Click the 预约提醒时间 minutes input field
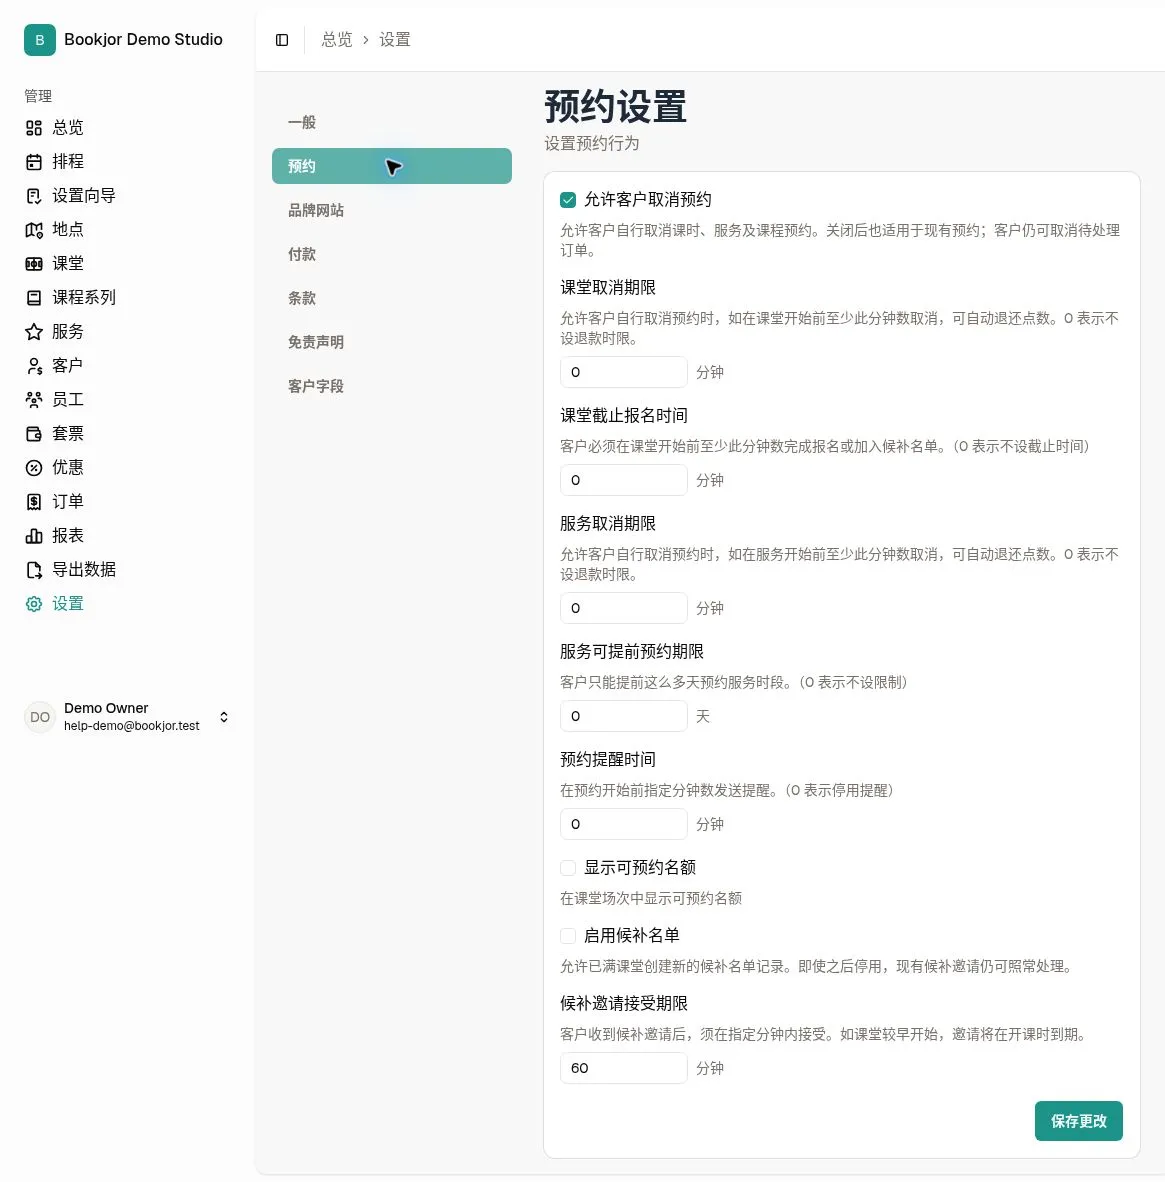The image size is (1165, 1182). point(624,824)
